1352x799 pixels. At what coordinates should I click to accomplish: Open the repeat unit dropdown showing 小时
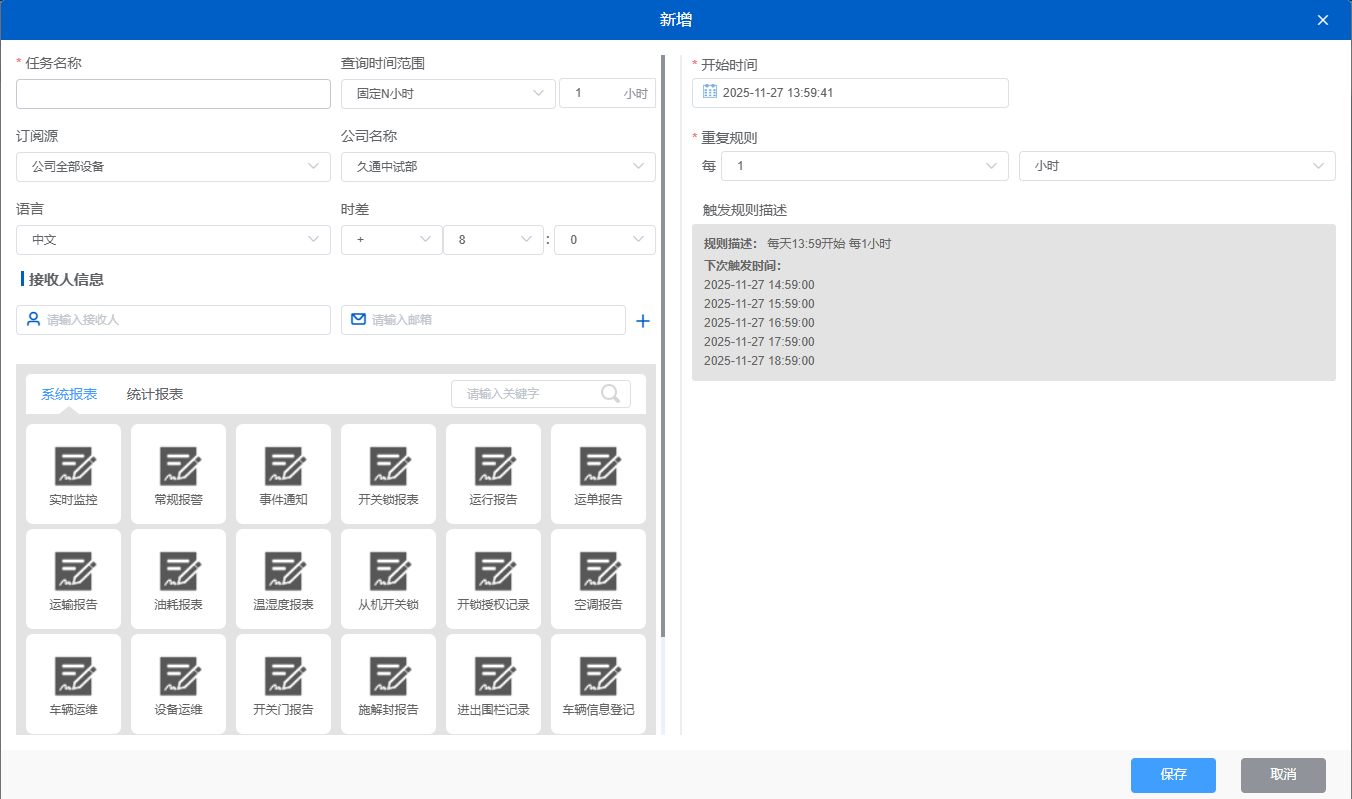(1176, 166)
